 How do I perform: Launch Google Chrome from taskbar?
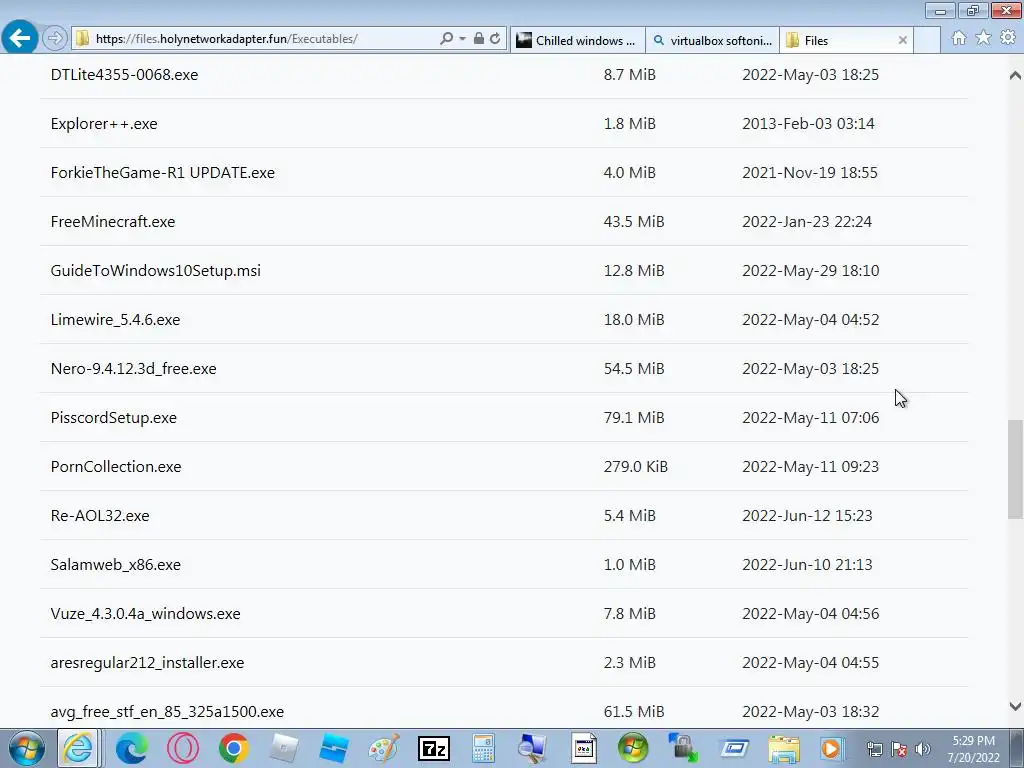[234, 748]
